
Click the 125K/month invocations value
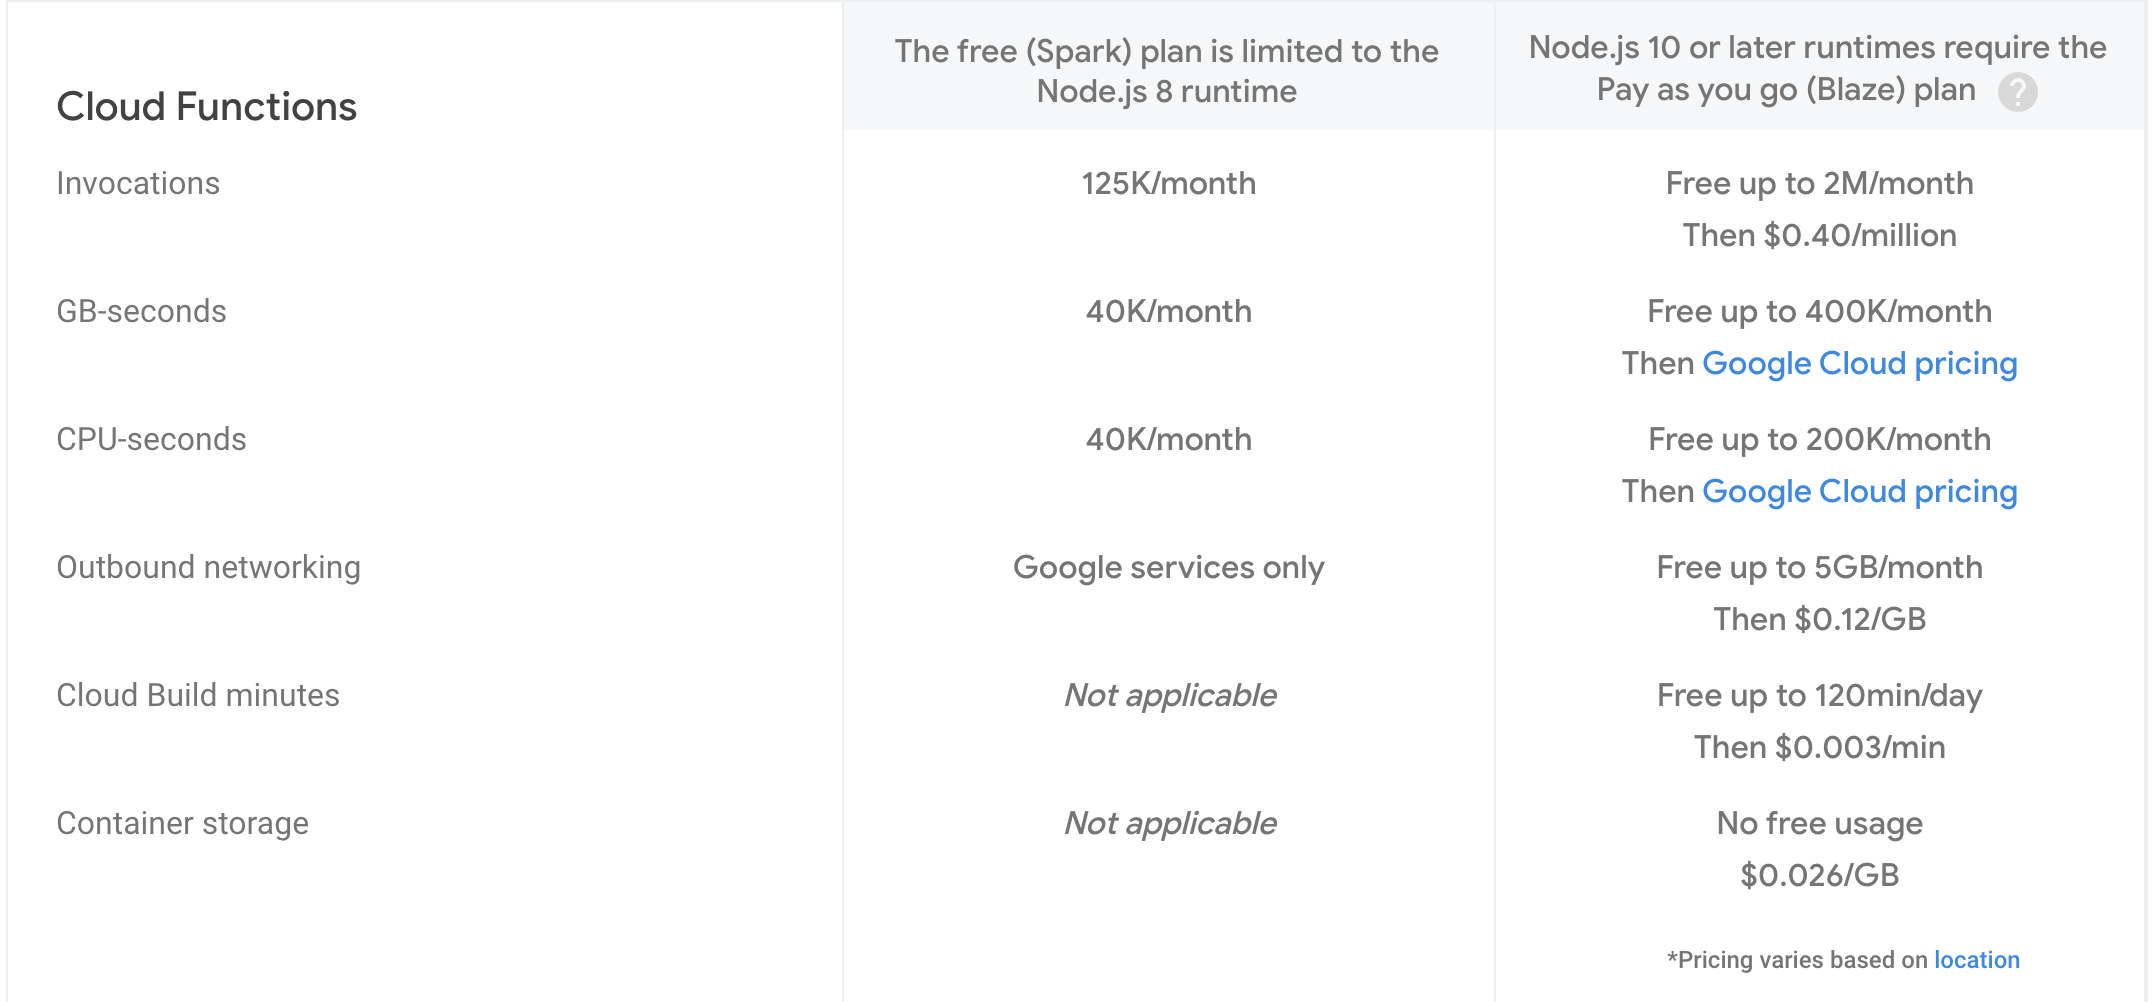pyautogui.click(x=1168, y=183)
